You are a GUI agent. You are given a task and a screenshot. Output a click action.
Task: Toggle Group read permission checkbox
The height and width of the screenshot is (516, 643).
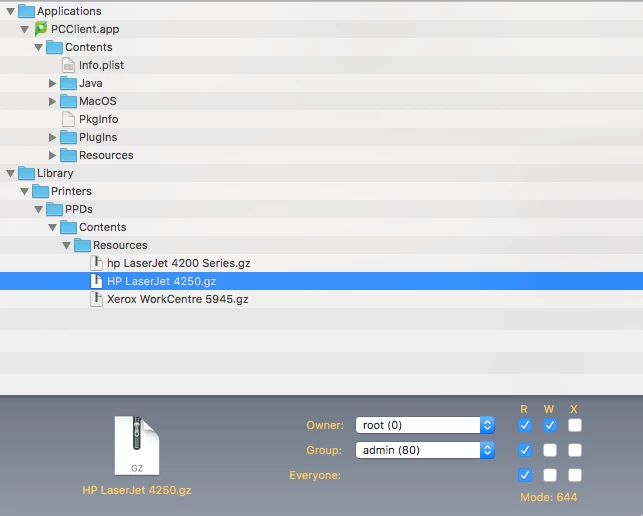pos(525,450)
